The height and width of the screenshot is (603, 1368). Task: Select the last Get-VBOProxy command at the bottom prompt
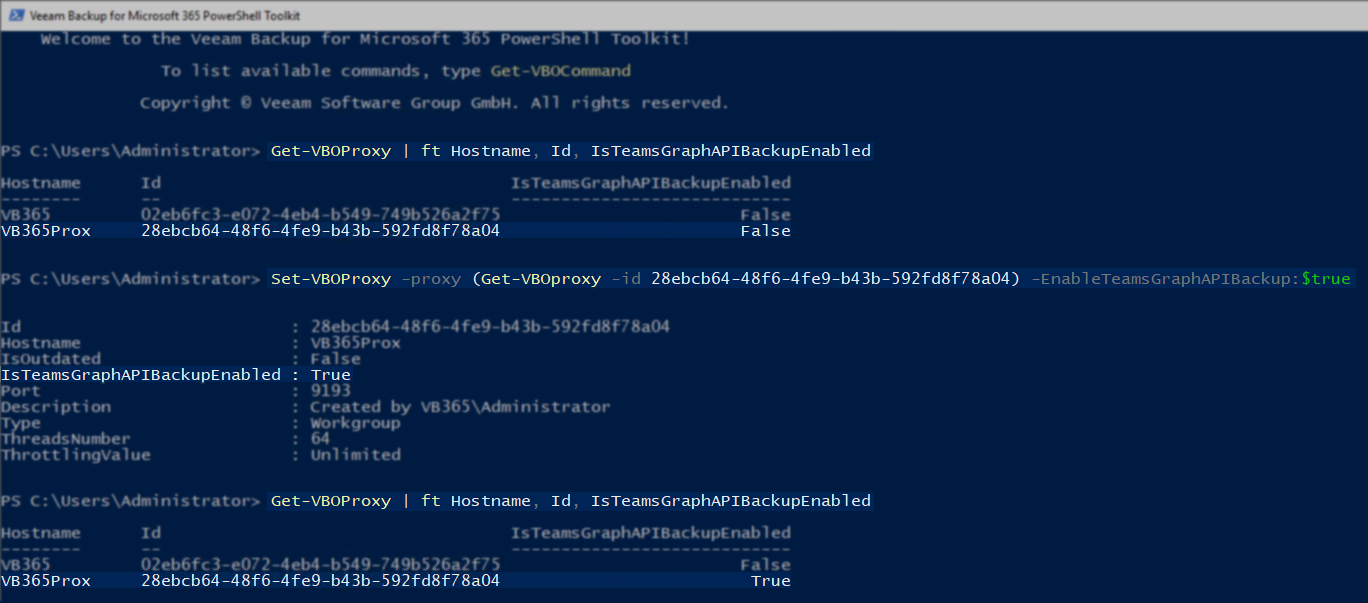pos(571,501)
